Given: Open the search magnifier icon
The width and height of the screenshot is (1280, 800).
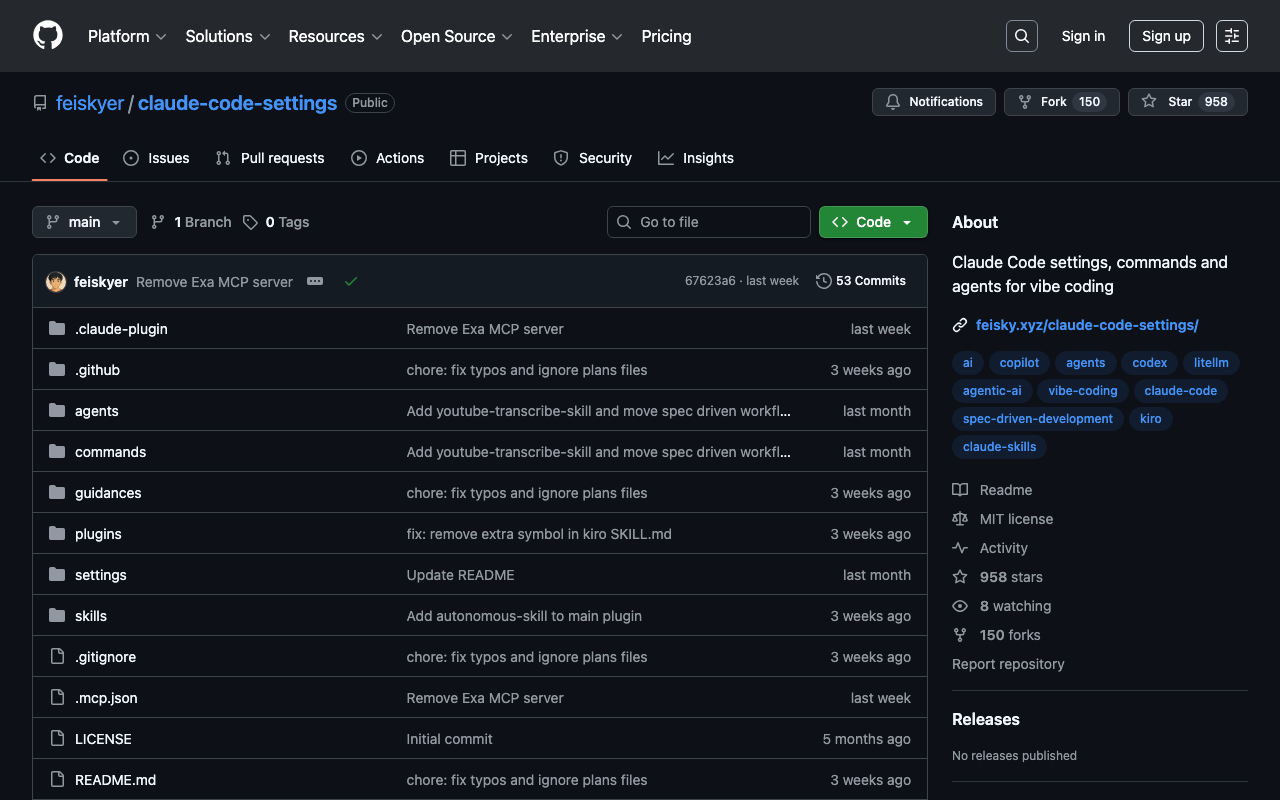Looking at the screenshot, I should (1021, 36).
